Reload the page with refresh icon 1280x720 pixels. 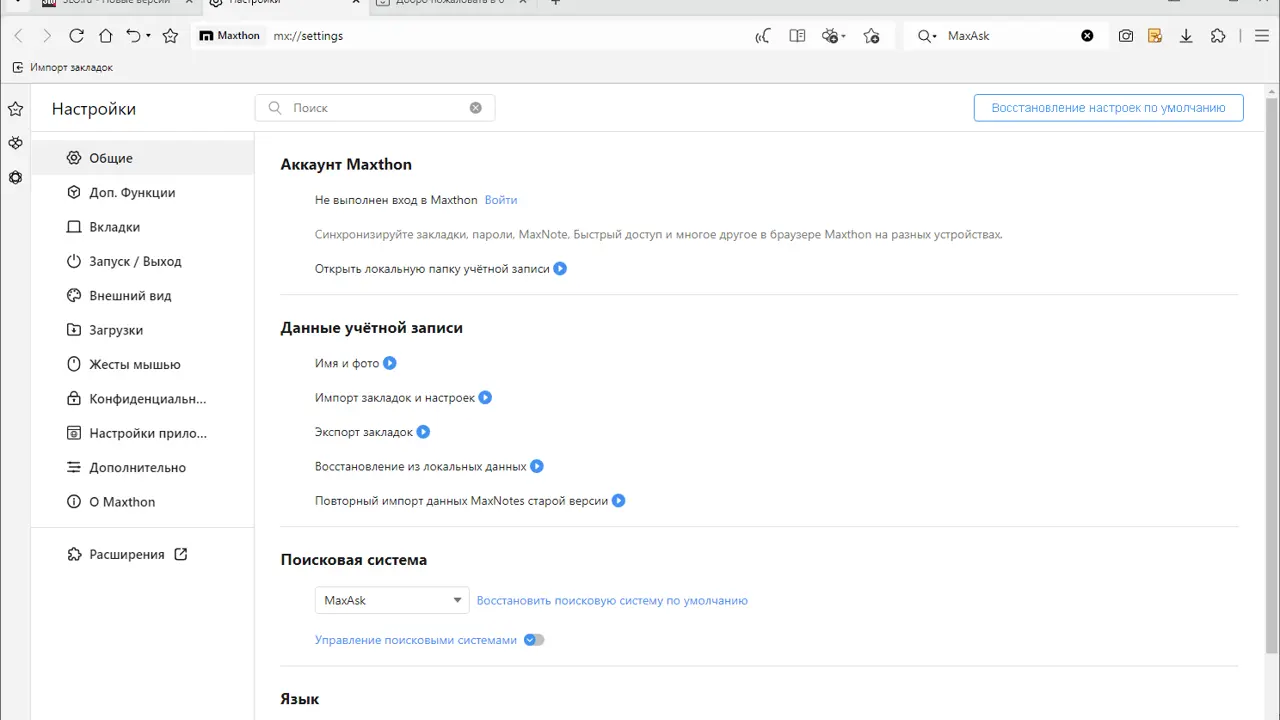[x=76, y=36]
